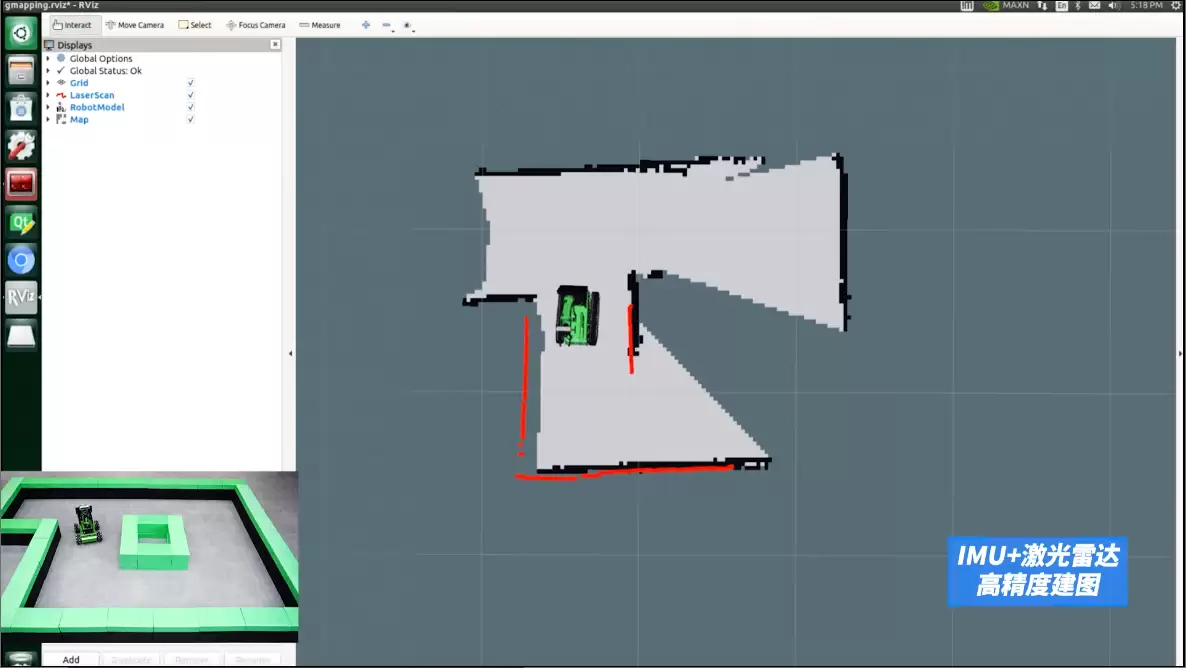1186x668 pixels.
Task: Activate the Move Camera tool
Action: click(135, 25)
